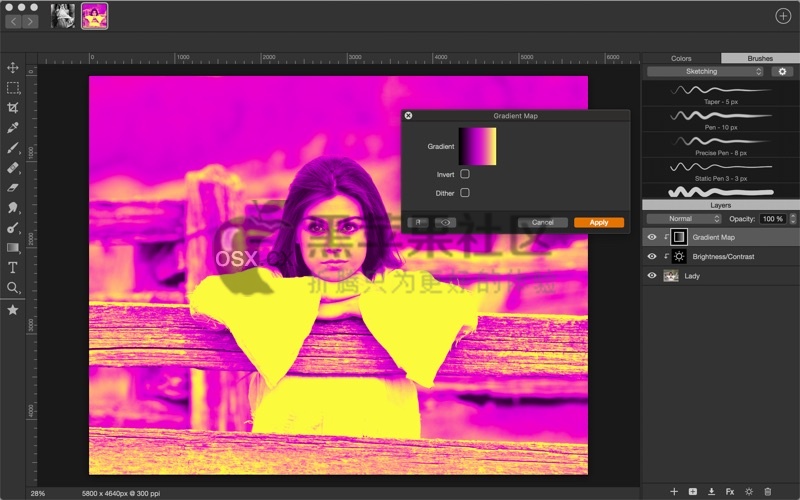This screenshot has width=800, height=500.
Task: Select the Paint Brush tool
Action: click(x=13, y=148)
